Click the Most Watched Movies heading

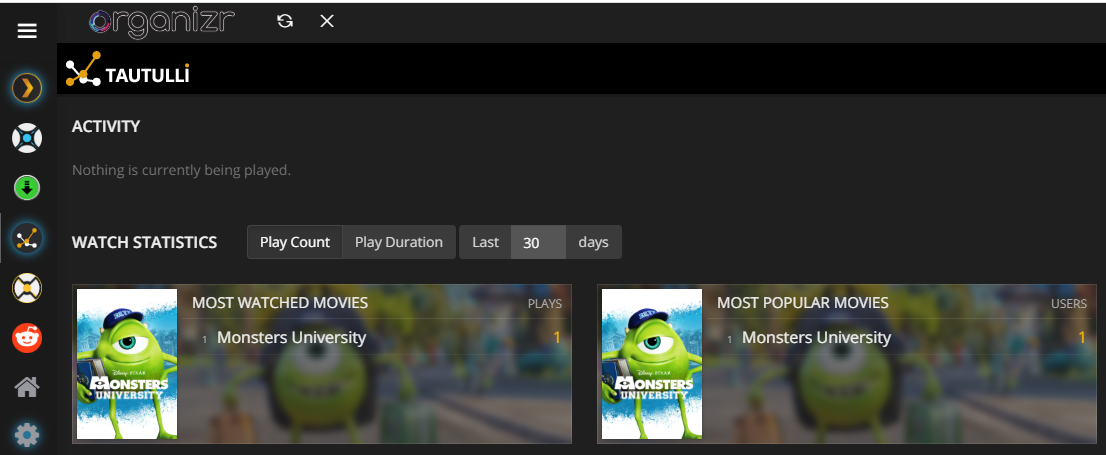[x=280, y=303]
